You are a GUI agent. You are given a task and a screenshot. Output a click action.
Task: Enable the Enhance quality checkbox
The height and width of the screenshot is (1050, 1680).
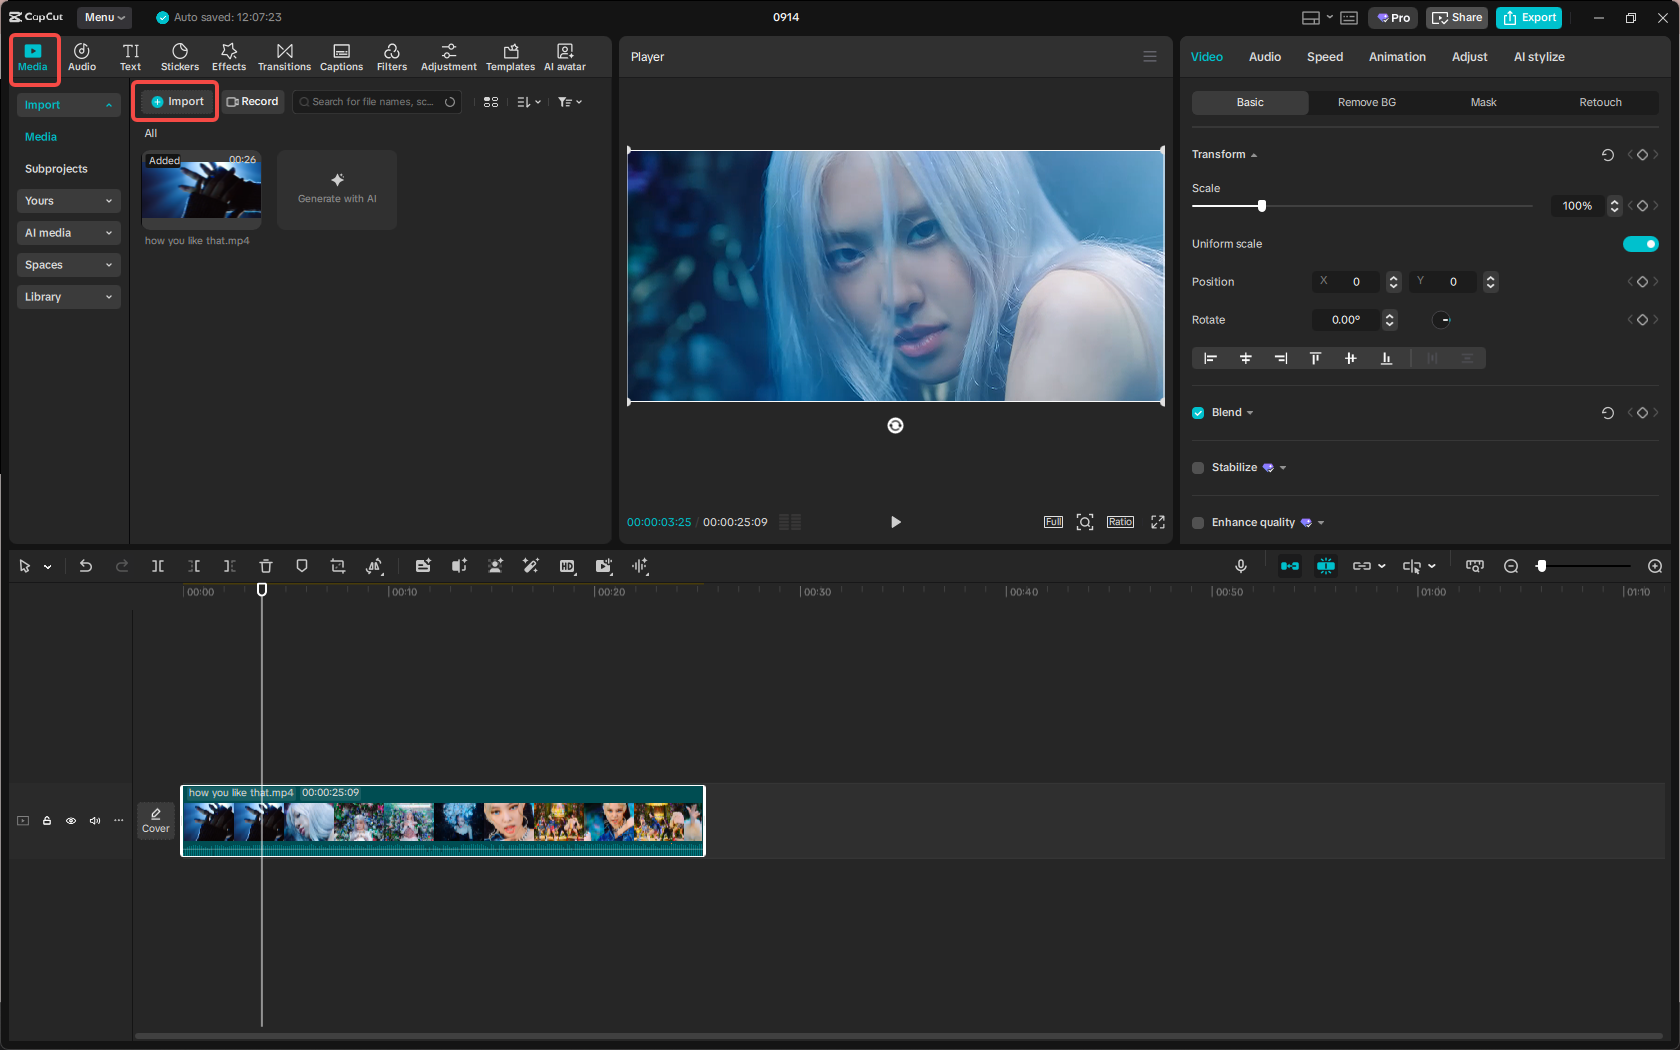pos(1197,522)
